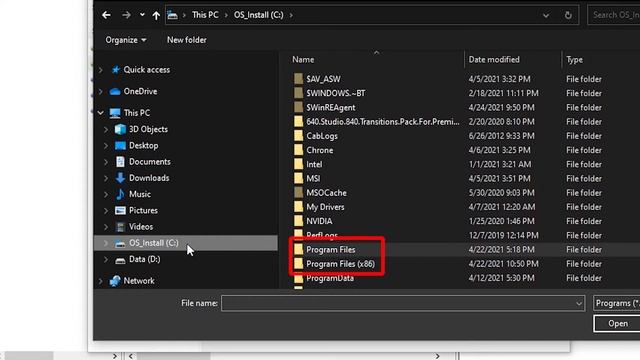The image size is (640, 360).
Task: Open the Organize menu
Action: [125, 40]
